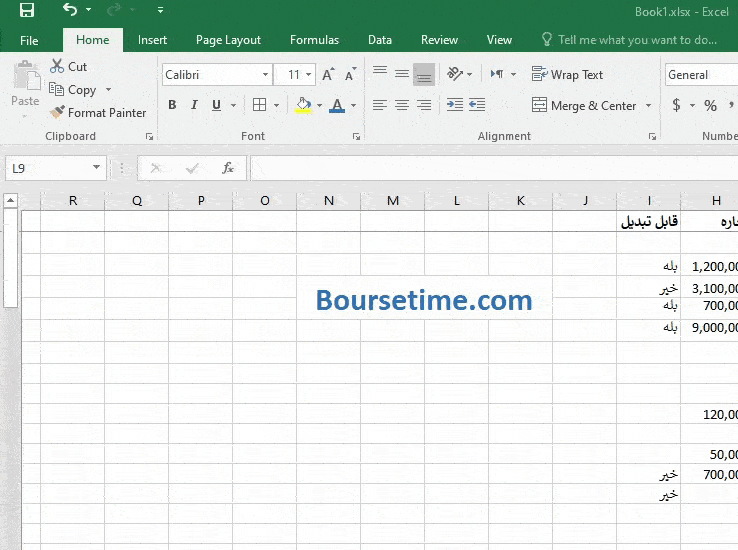Switch to the View tab
Screen dimensions: 738x550
[499, 40]
